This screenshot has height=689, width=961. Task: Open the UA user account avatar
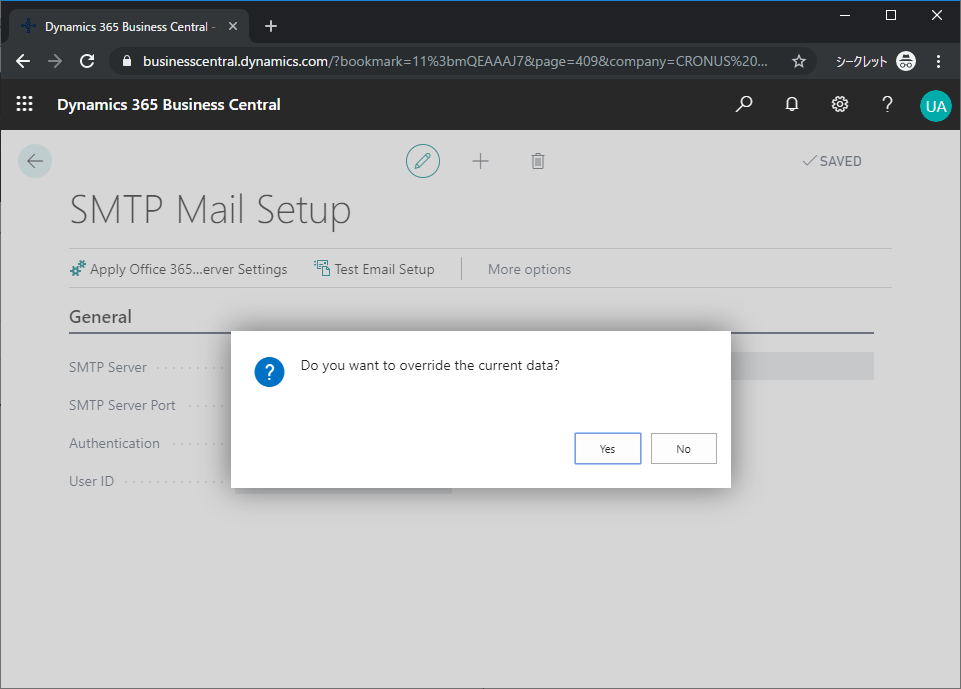935,106
